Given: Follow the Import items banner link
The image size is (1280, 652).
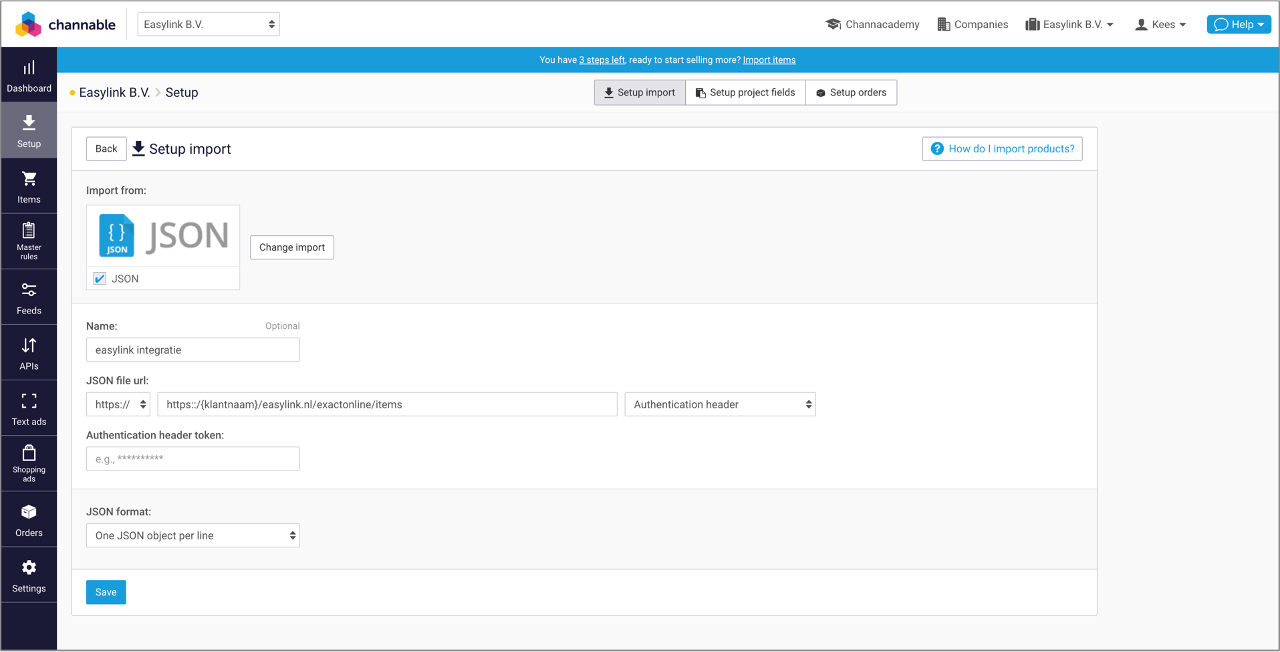Looking at the screenshot, I should coord(769,60).
